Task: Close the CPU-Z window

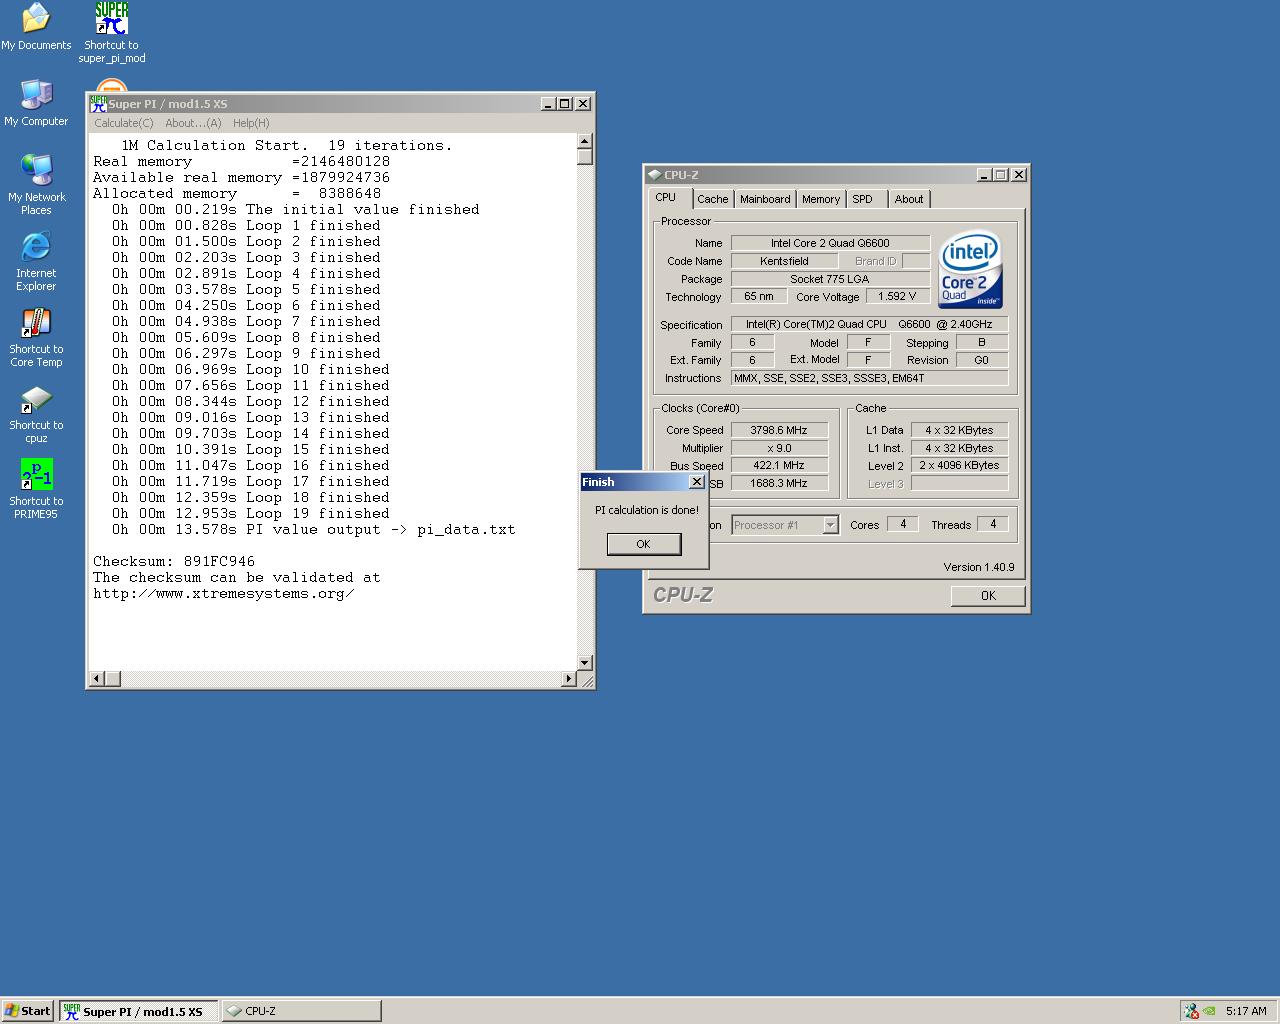Action: pyautogui.click(x=1019, y=174)
